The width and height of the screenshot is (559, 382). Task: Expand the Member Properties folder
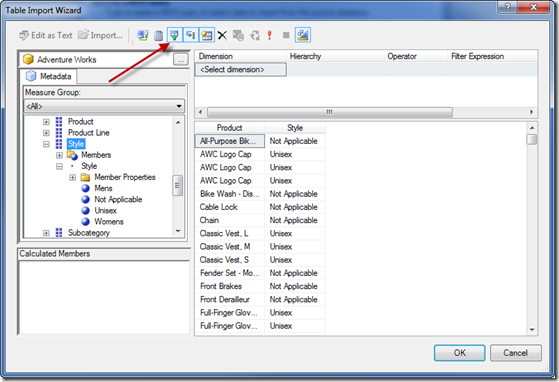(72, 177)
